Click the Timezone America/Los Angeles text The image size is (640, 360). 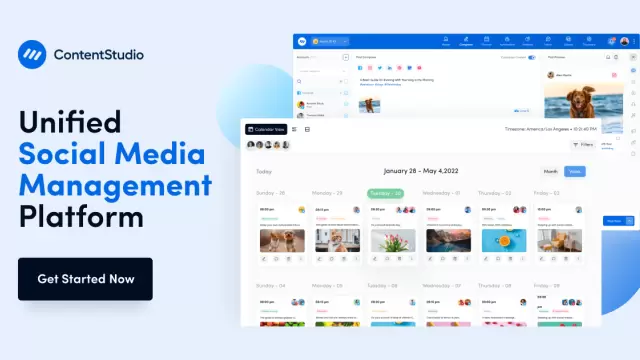point(551,129)
